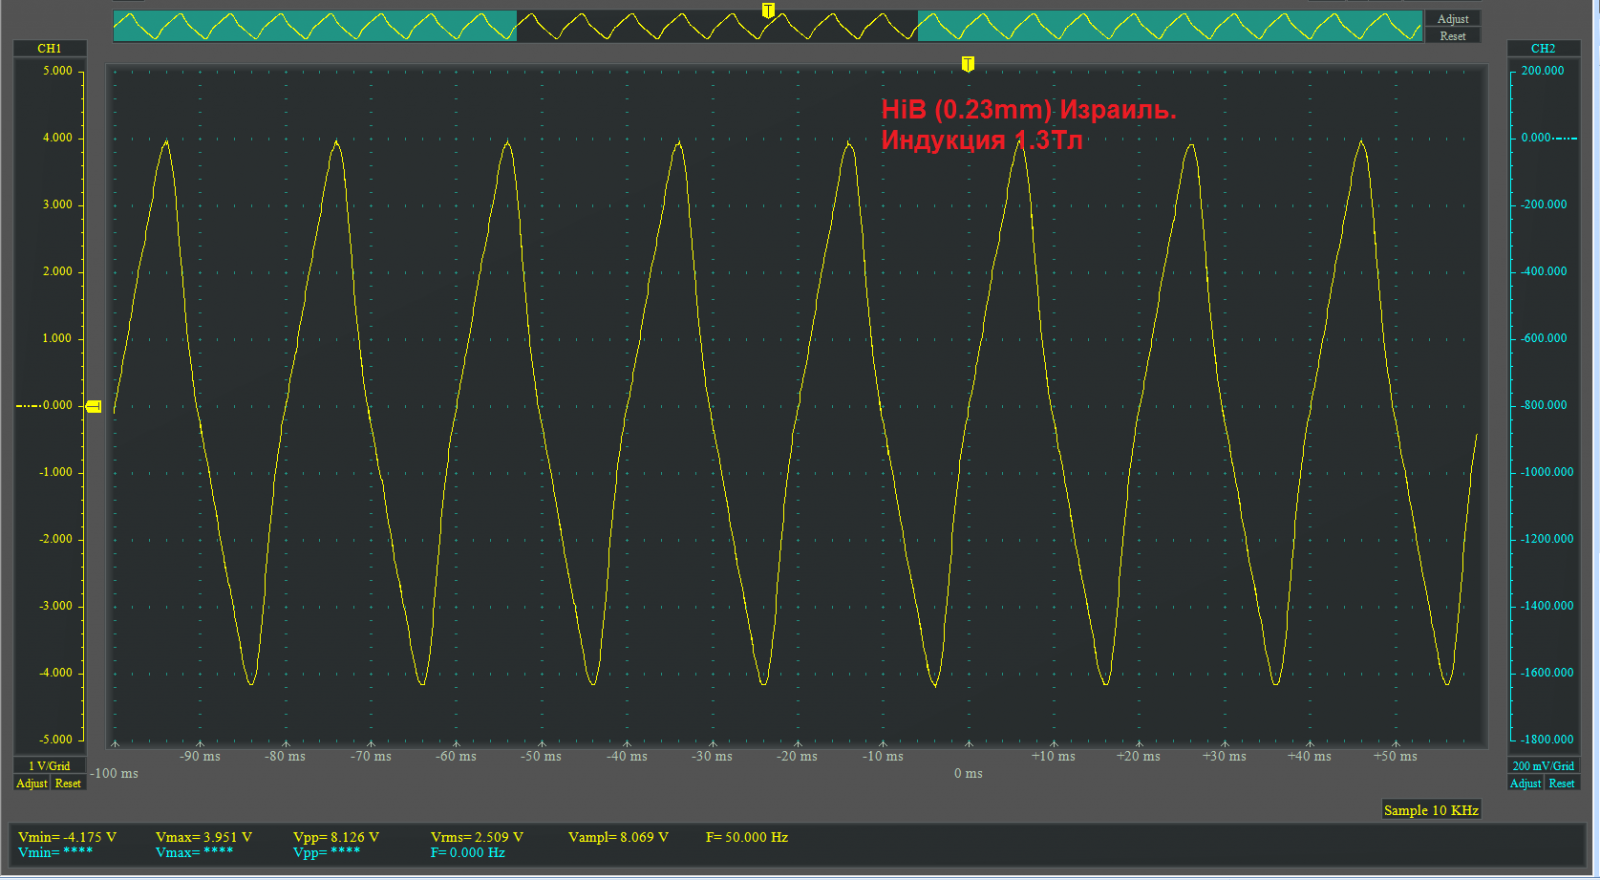Click the 0 ms time axis label
The width and height of the screenshot is (1600, 880).
[x=968, y=773]
